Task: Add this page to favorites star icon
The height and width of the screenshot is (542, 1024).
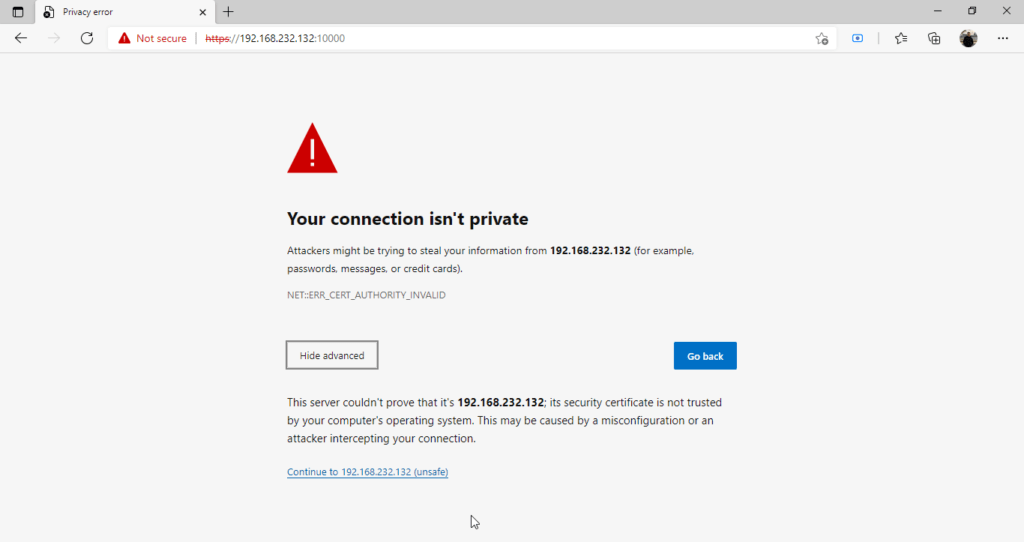Action: tap(822, 39)
